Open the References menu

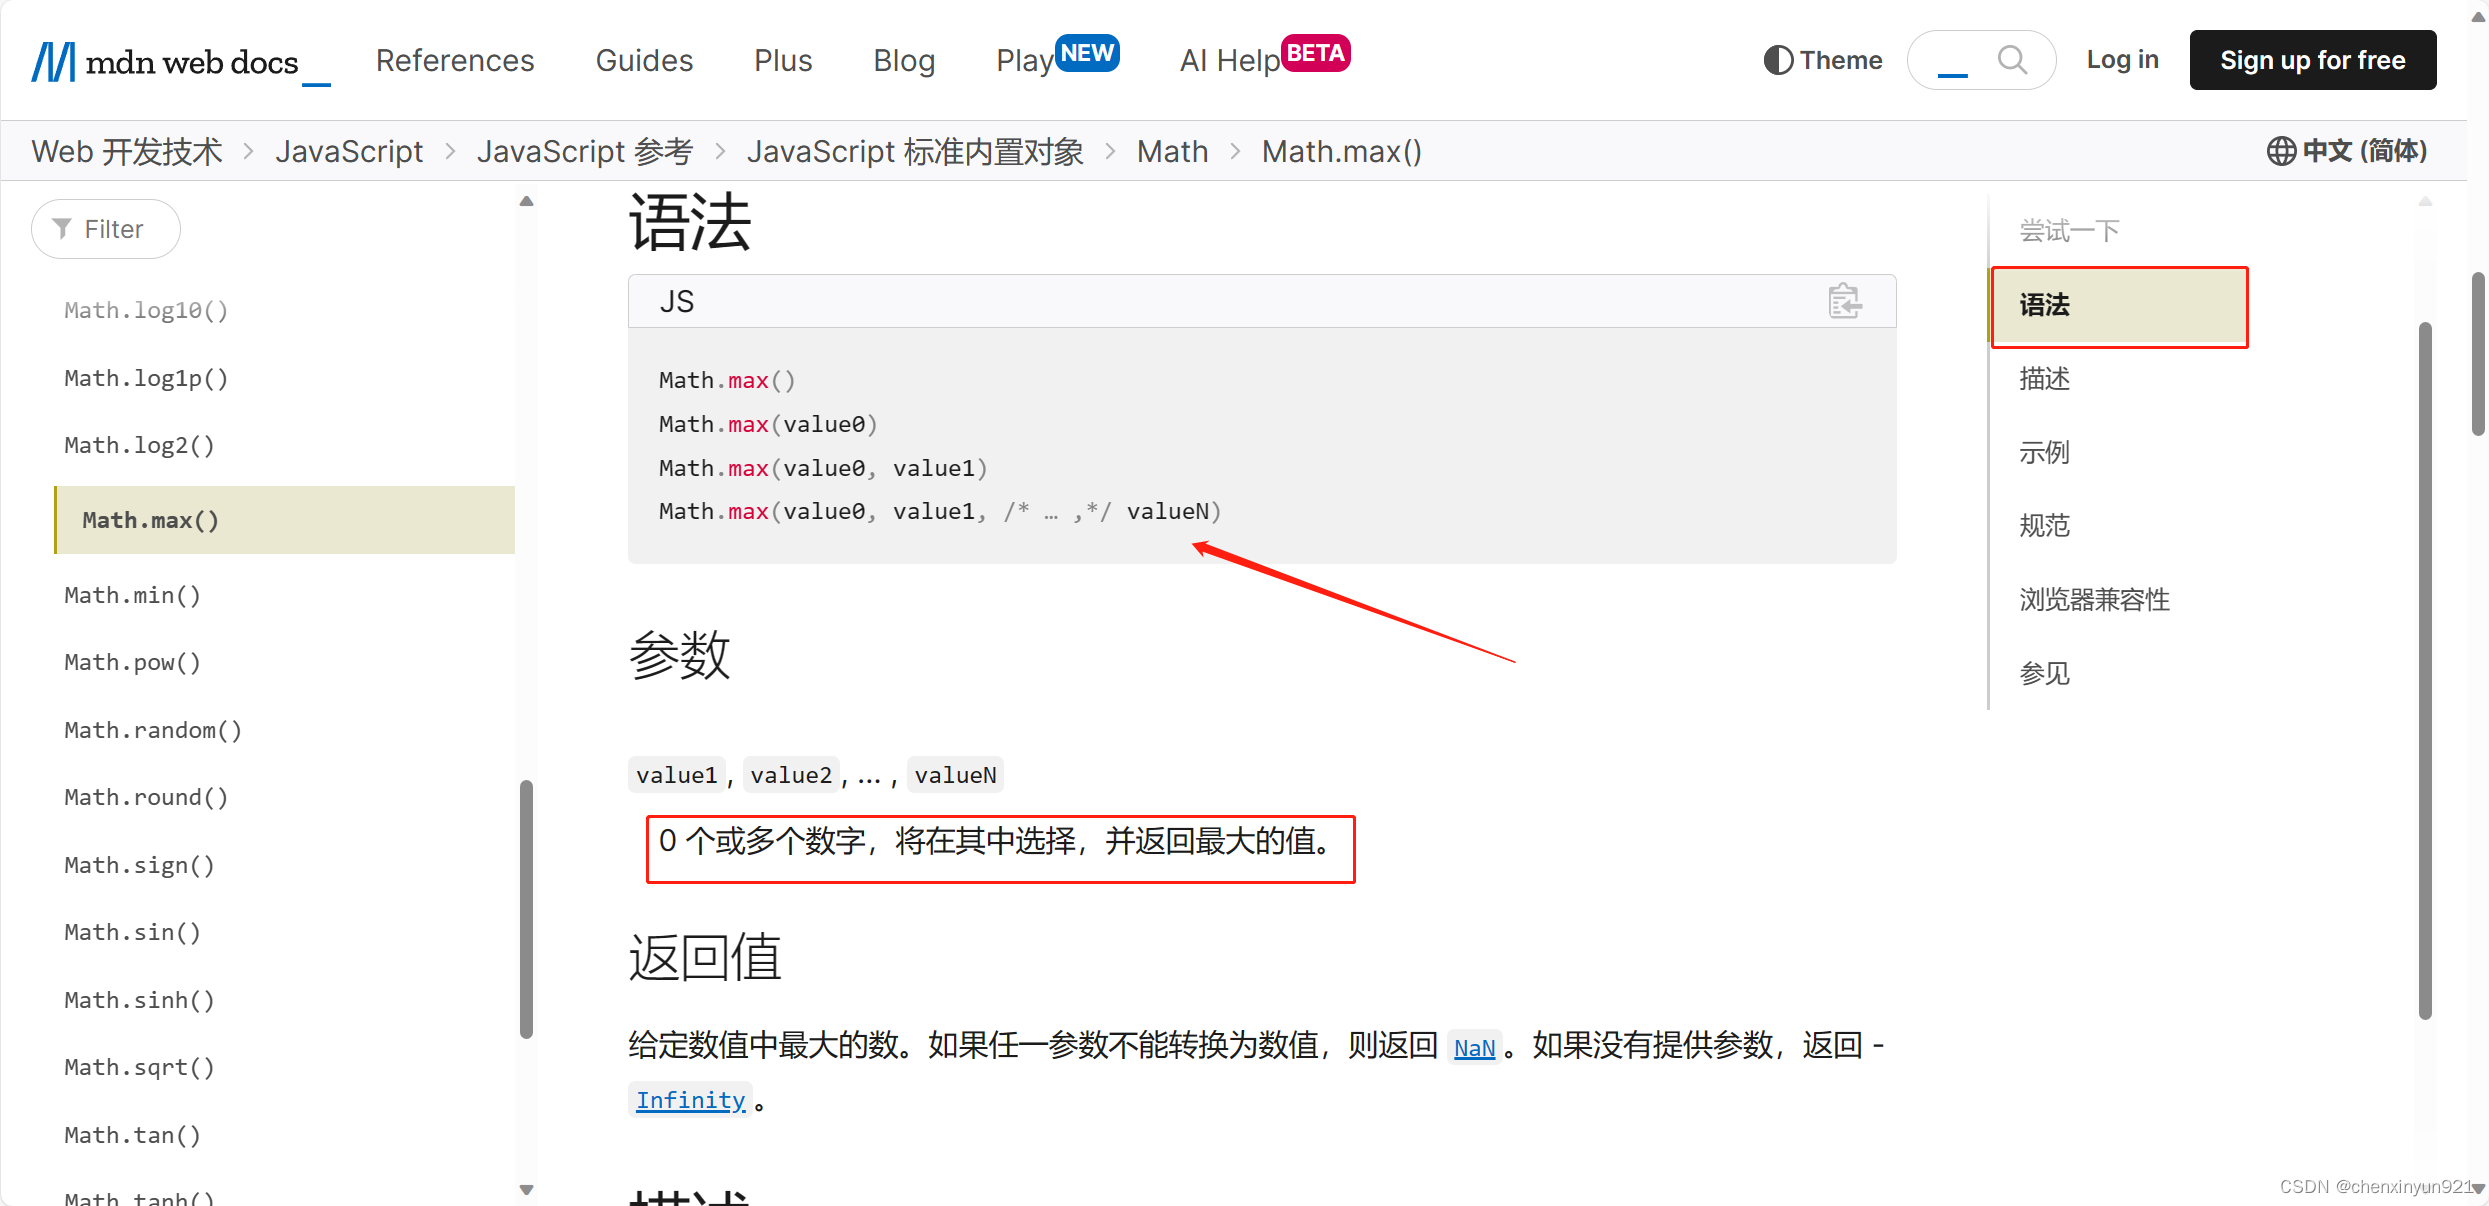455,60
